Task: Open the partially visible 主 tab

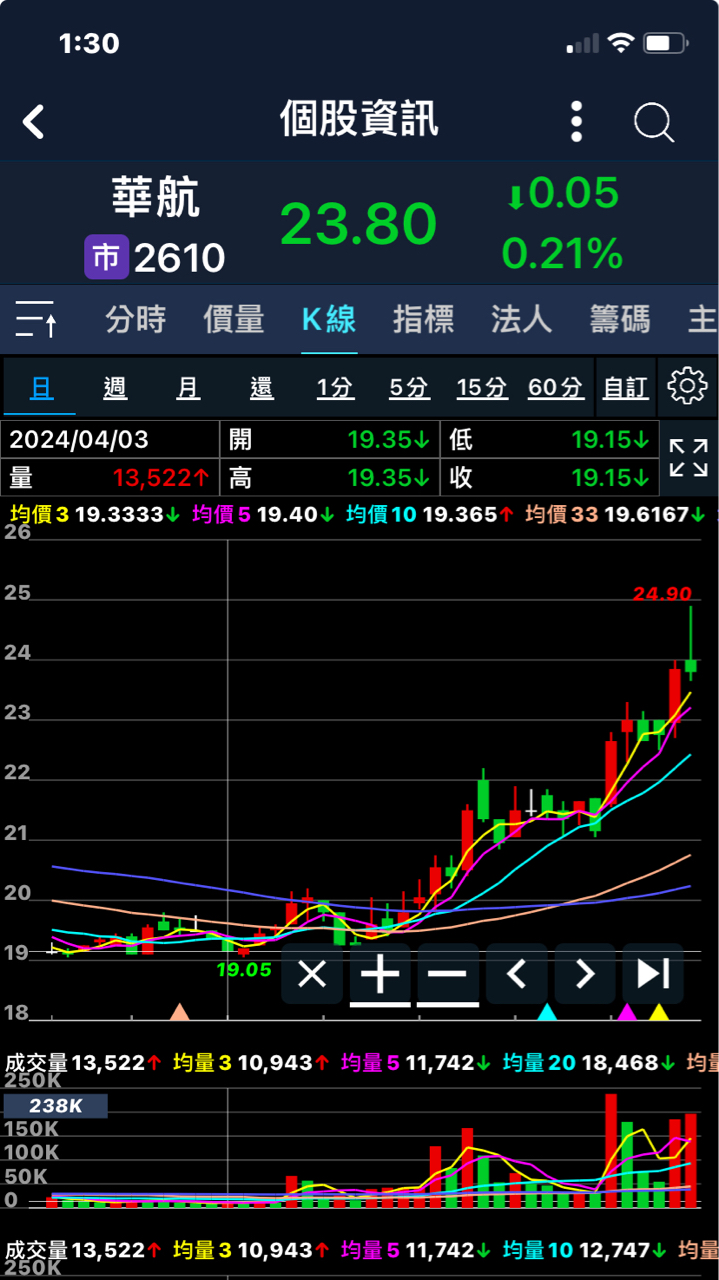Action: [702, 320]
